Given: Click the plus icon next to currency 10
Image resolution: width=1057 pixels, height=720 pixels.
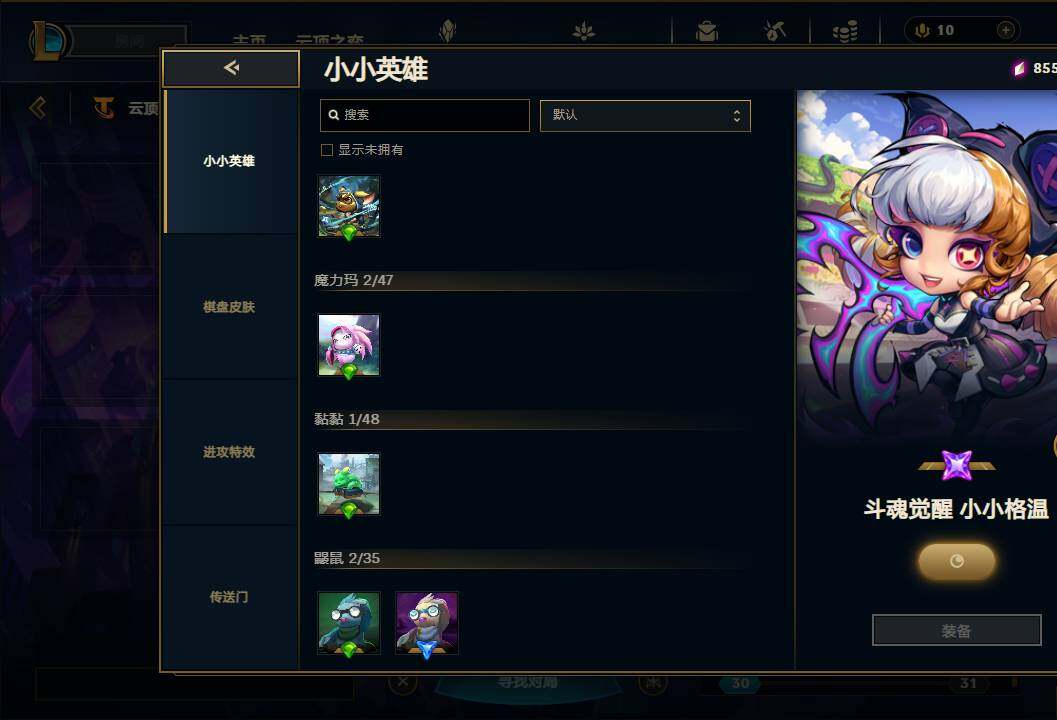Looking at the screenshot, I should coord(1005,30).
